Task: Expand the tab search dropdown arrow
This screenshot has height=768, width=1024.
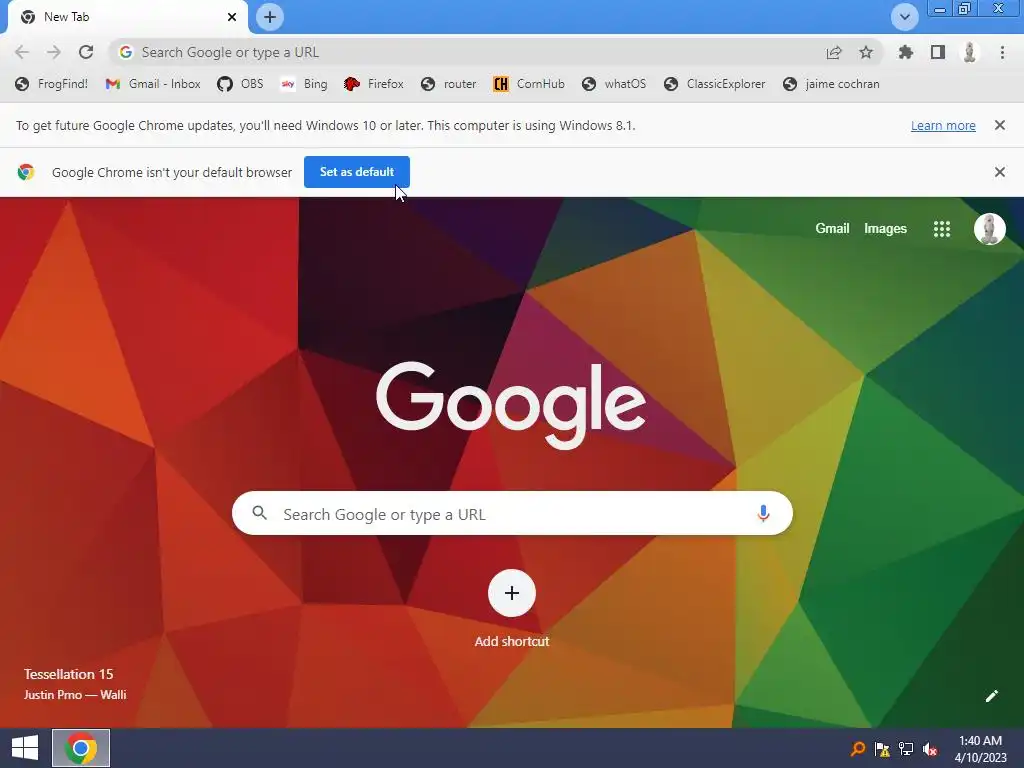Action: coord(905,17)
